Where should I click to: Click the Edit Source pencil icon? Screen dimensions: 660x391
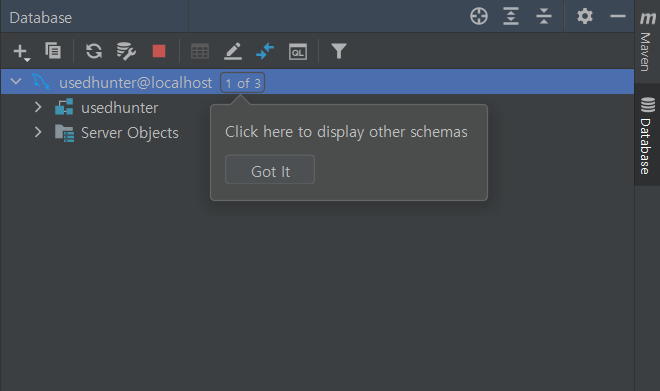(x=233, y=51)
